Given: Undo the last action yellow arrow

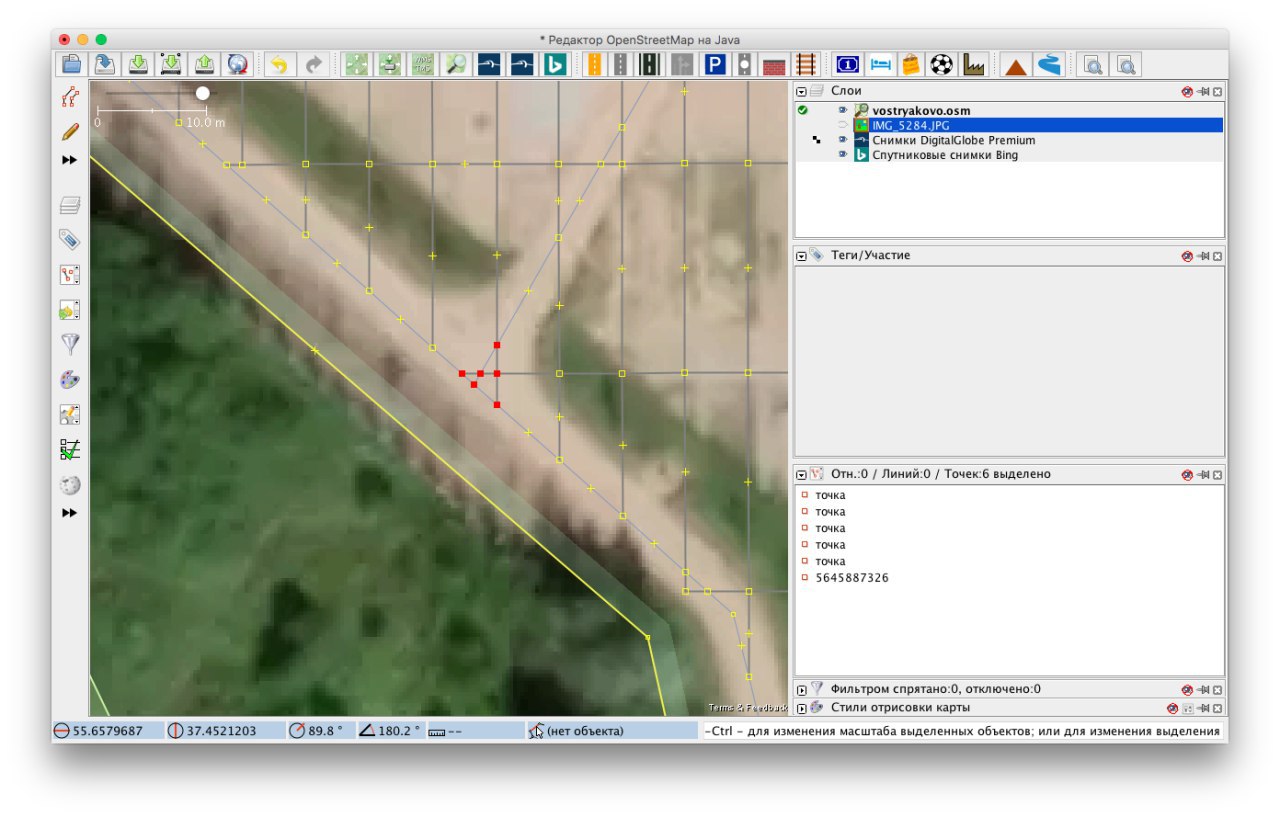Looking at the screenshot, I should [279, 65].
